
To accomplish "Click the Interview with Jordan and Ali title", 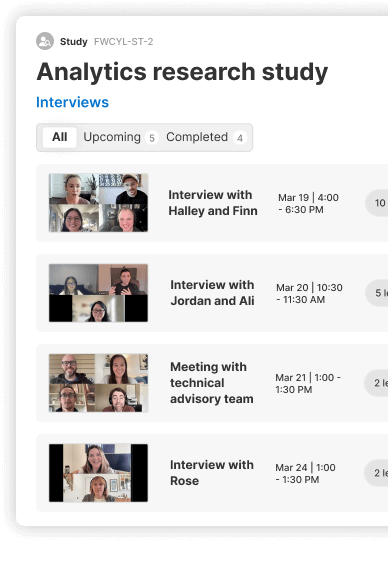I will coord(212,293).
